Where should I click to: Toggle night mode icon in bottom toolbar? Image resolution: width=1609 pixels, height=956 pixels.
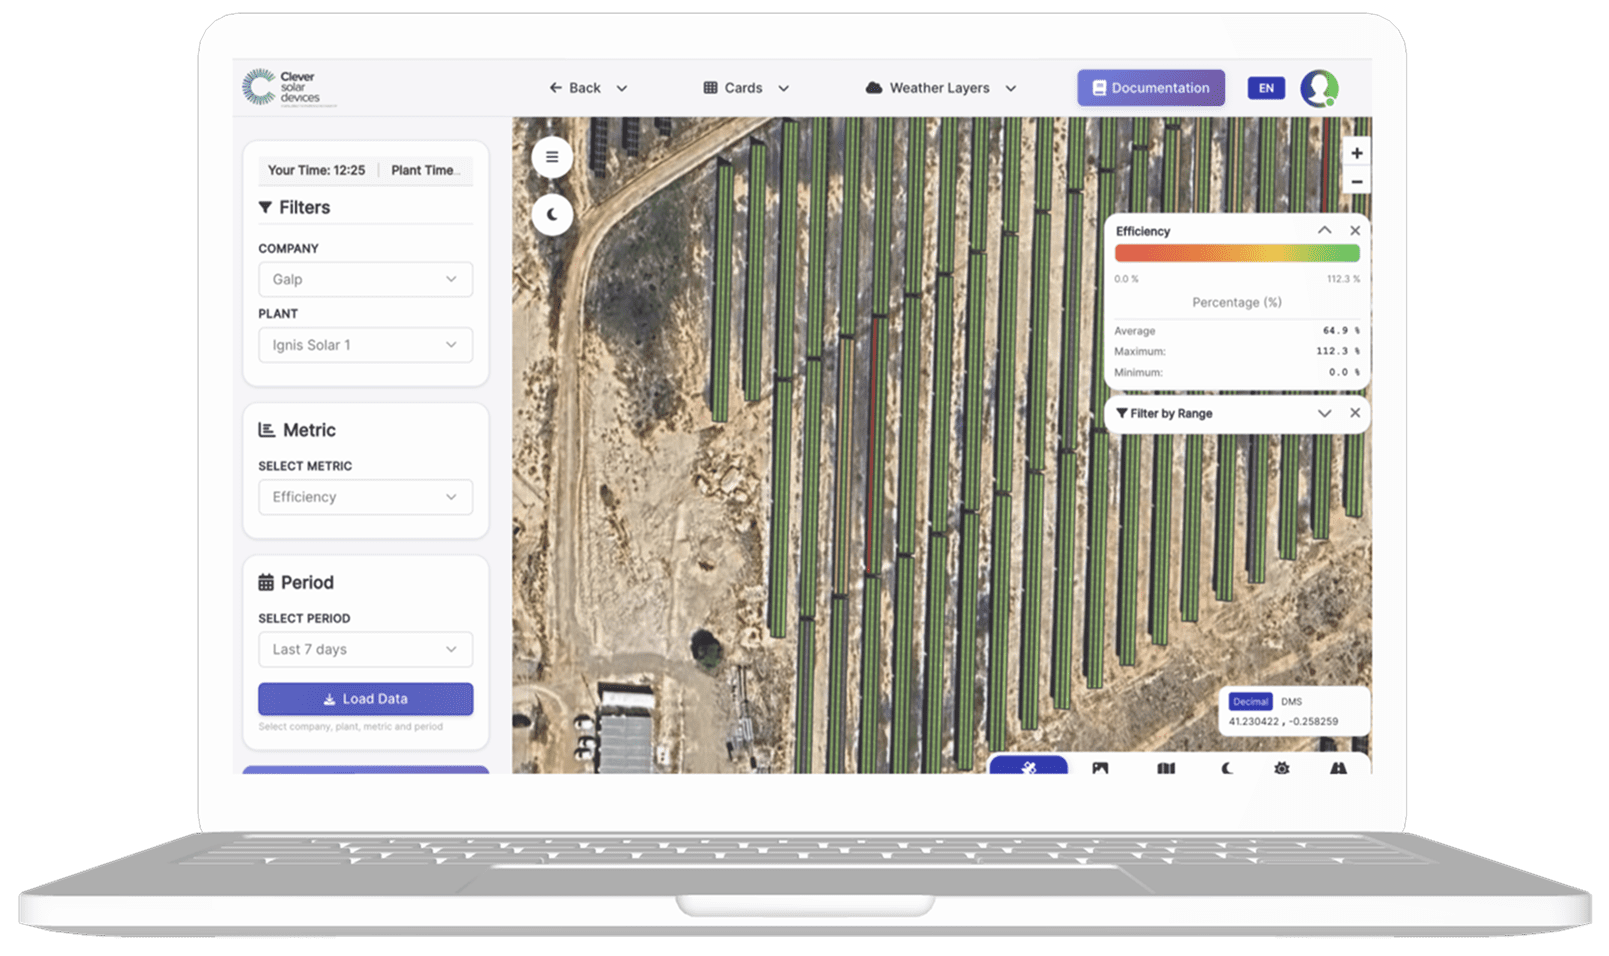pyautogui.click(x=1226, y=769)
